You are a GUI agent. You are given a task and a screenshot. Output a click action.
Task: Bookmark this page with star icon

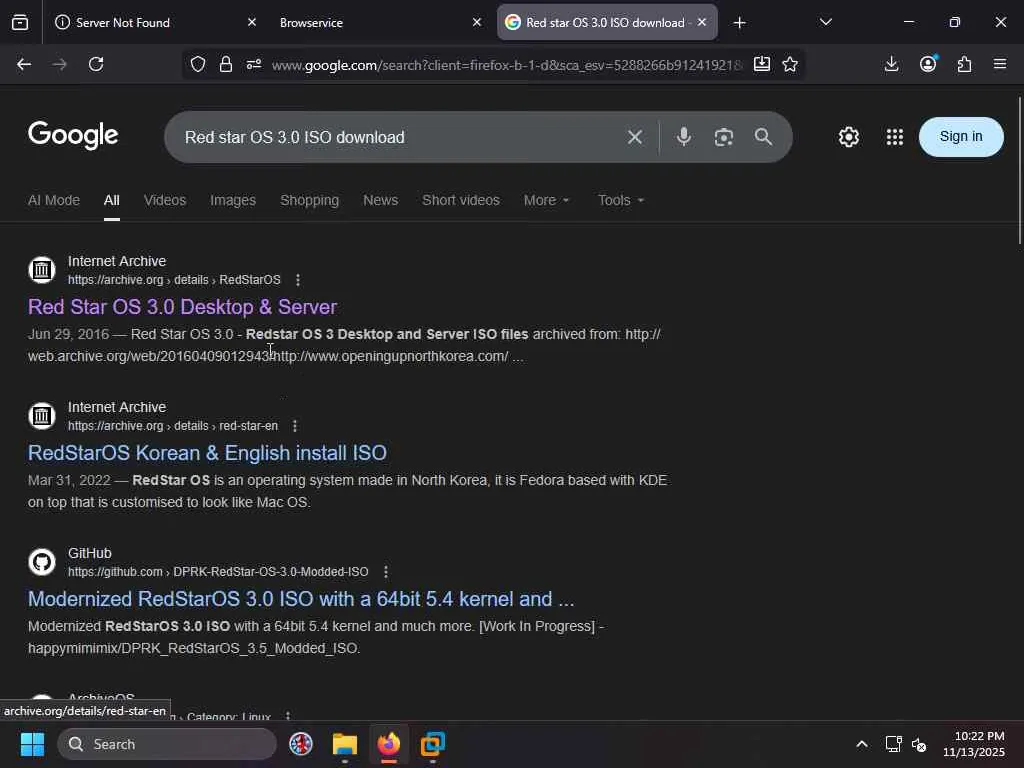pos(790,64)
